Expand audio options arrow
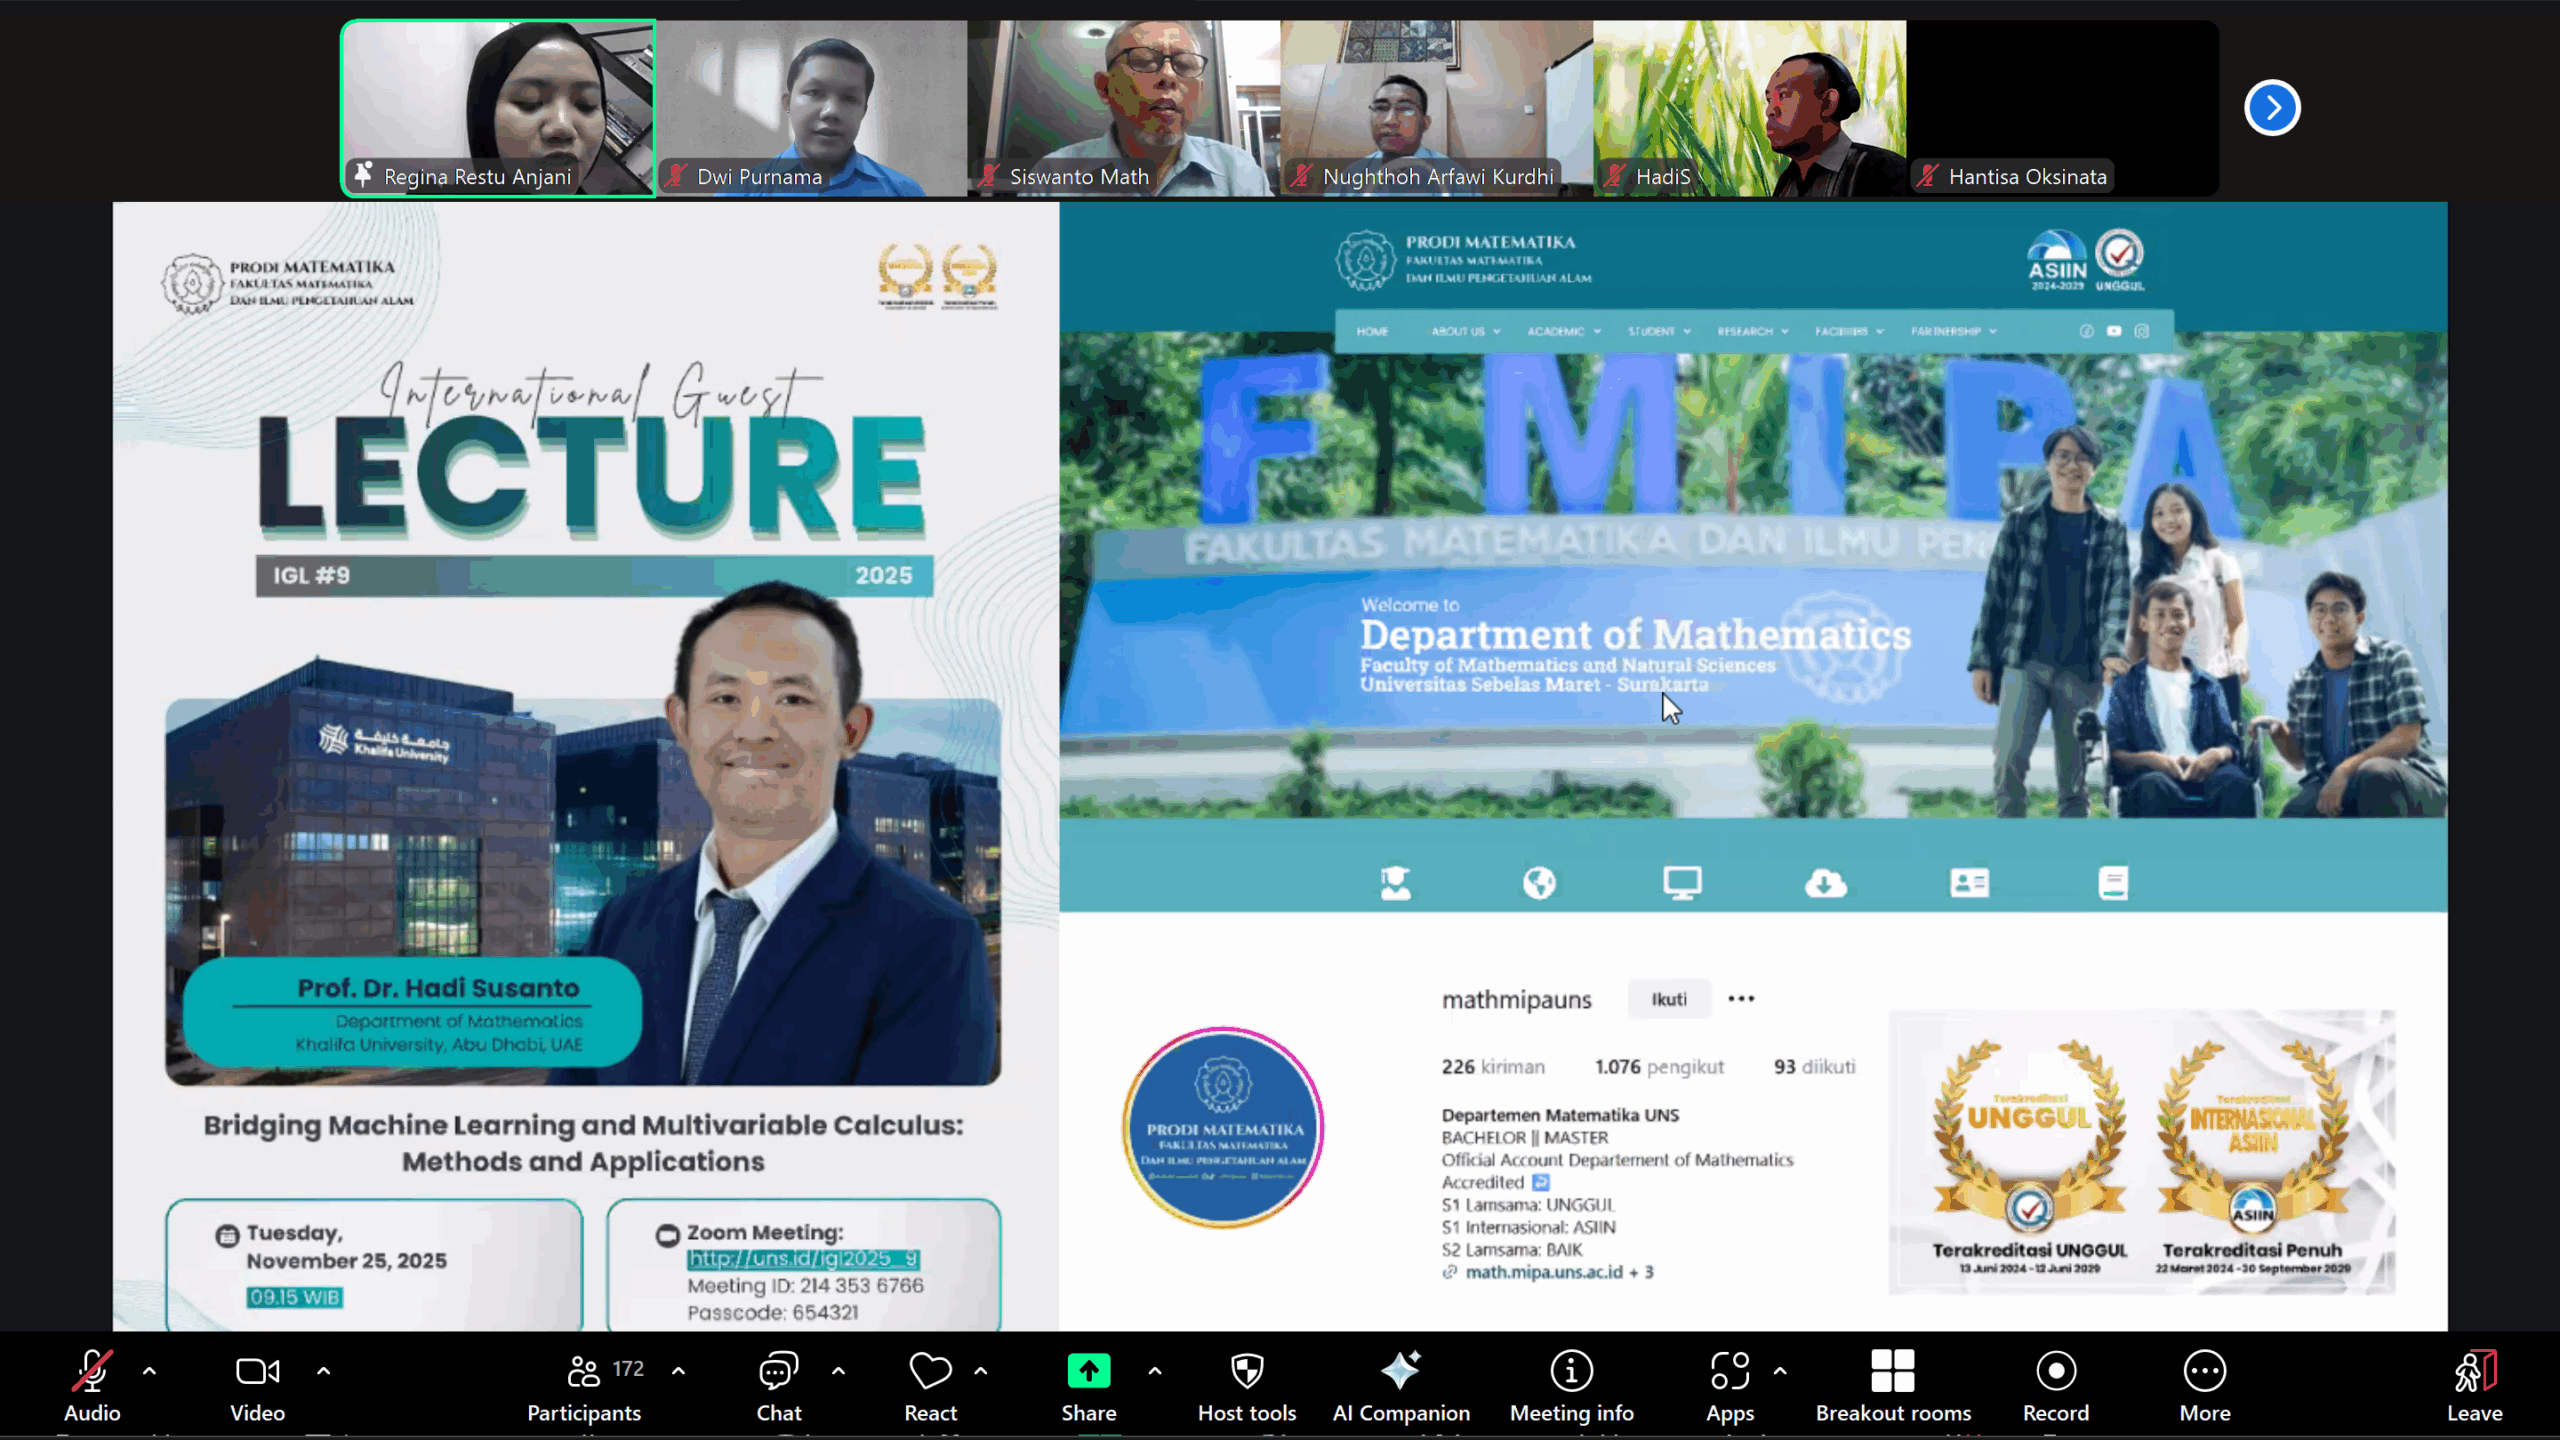2560x1440 pixels. 150,1371
